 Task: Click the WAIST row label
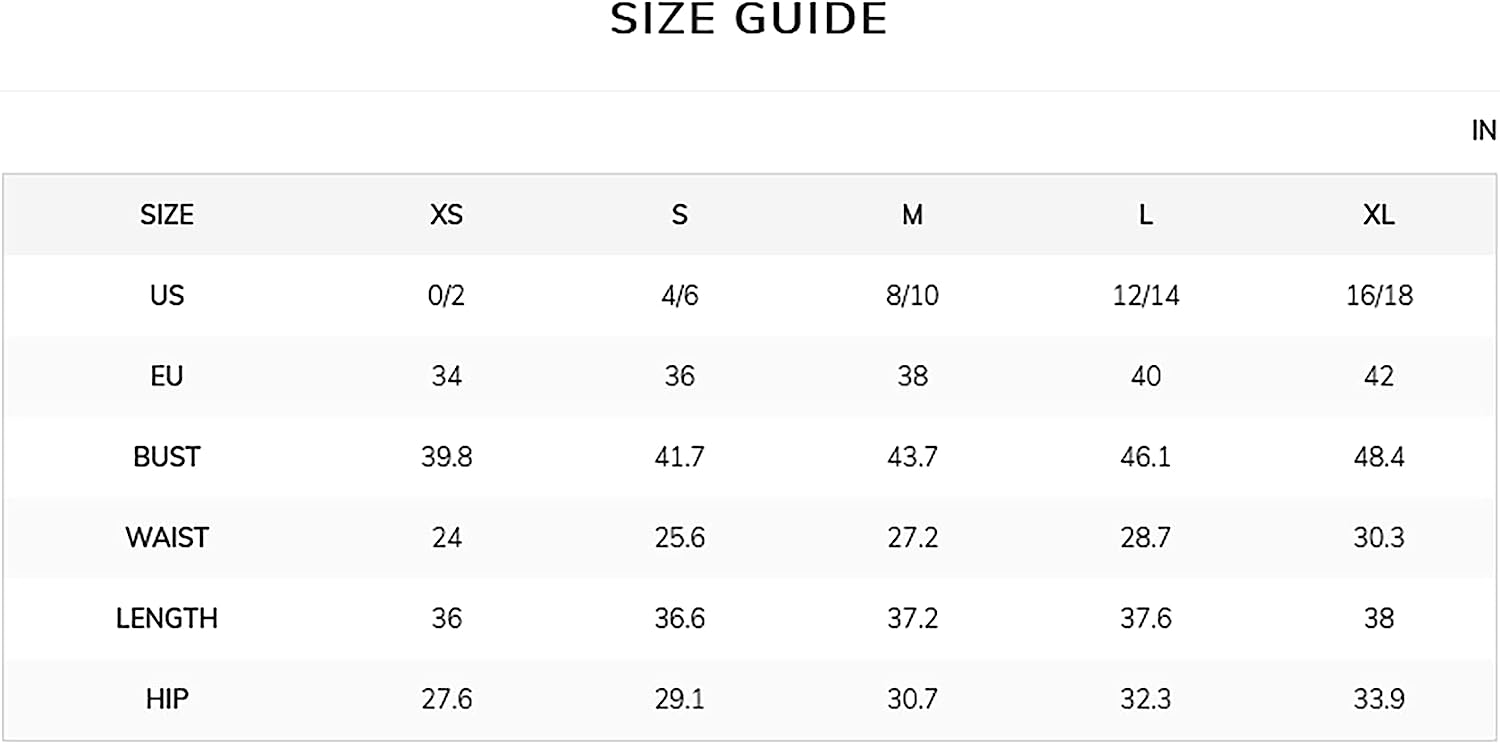167,538
